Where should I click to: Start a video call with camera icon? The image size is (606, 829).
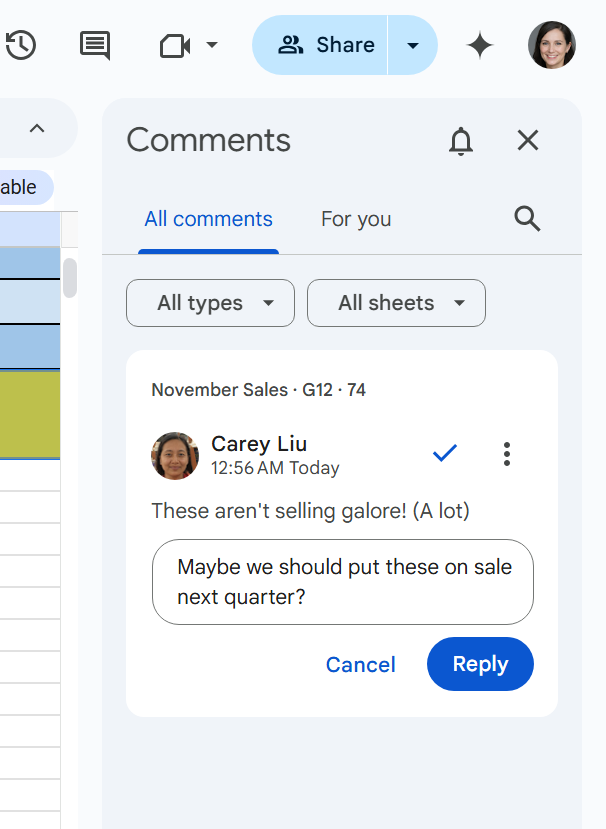[175, 45]
